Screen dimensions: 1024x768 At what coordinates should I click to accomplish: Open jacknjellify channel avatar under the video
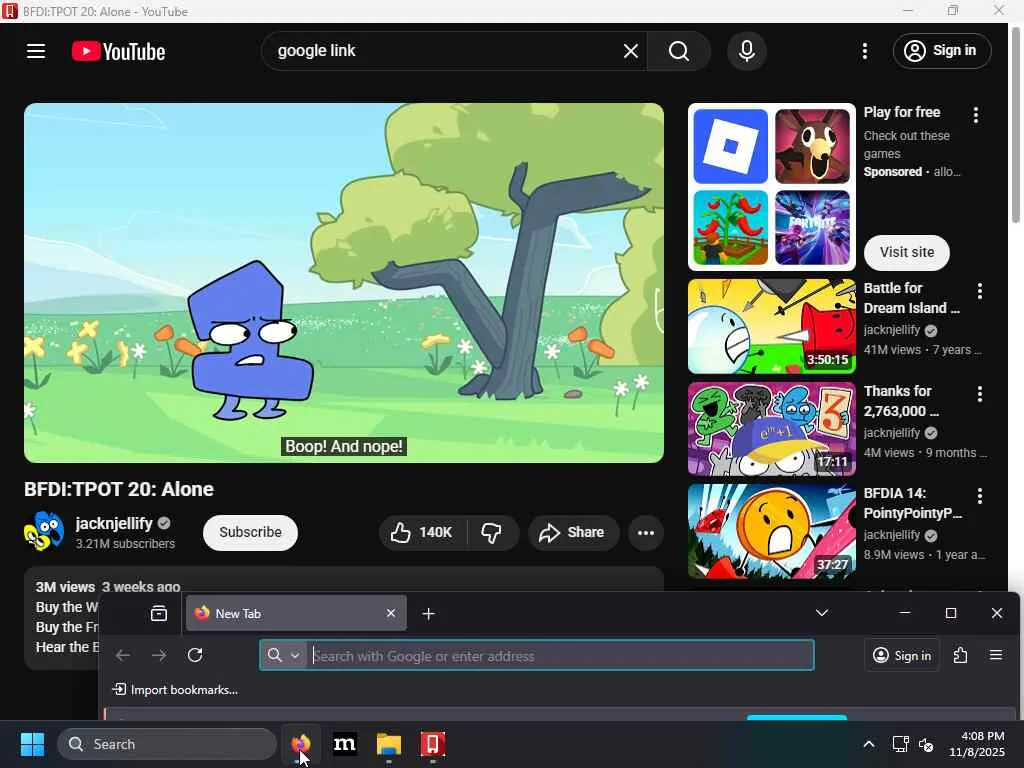(x=44, y=532)
